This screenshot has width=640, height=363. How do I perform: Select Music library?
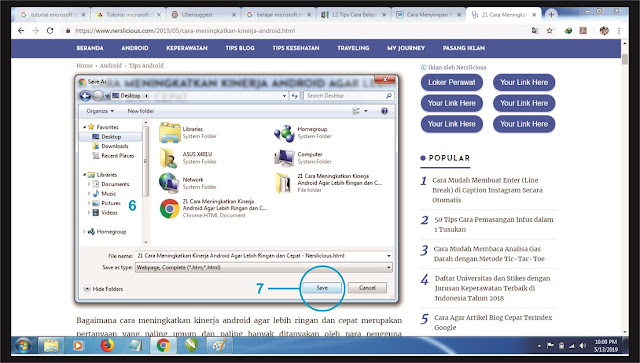[108, 194]
